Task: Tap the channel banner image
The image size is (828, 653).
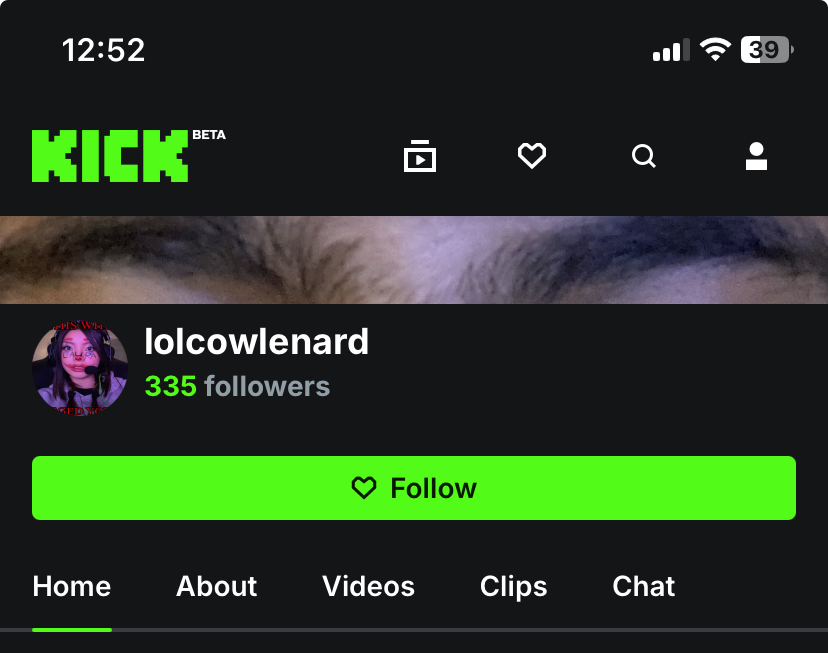Action: tap(414, 260)
